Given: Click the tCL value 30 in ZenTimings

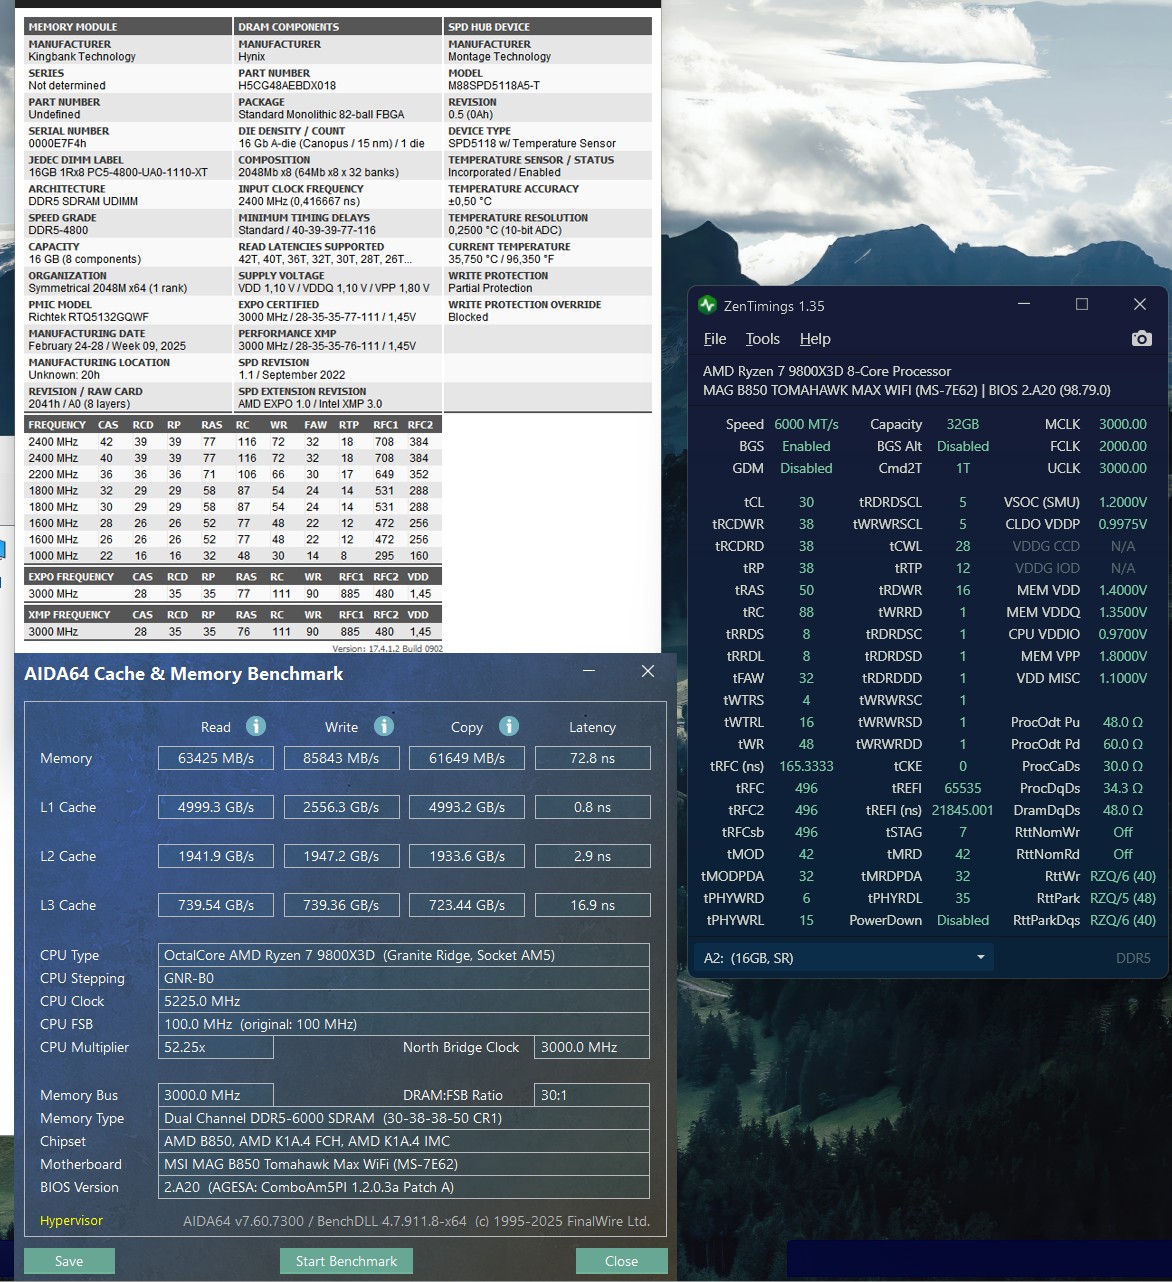Looking at the screenshot, I should pos(806,502).
